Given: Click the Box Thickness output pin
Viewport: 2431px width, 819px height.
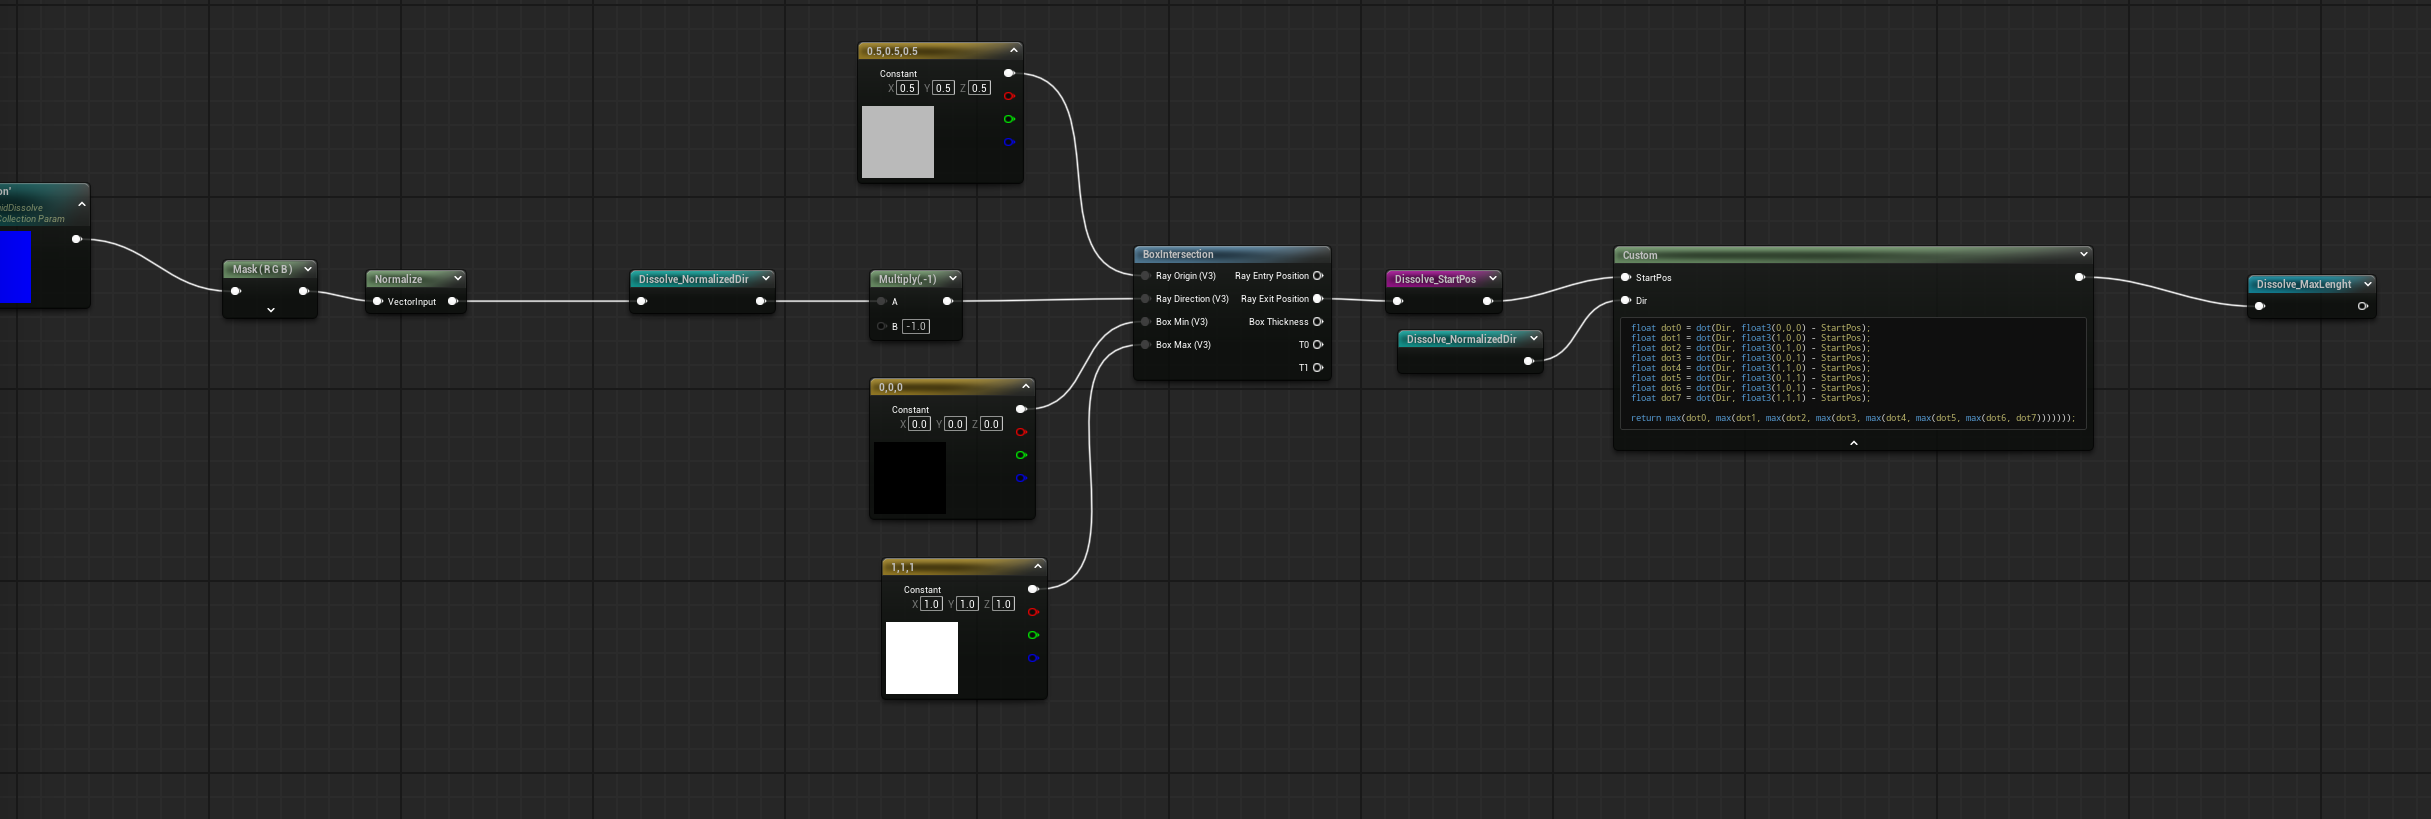Looking at the screenshot, I should 1318,322.
